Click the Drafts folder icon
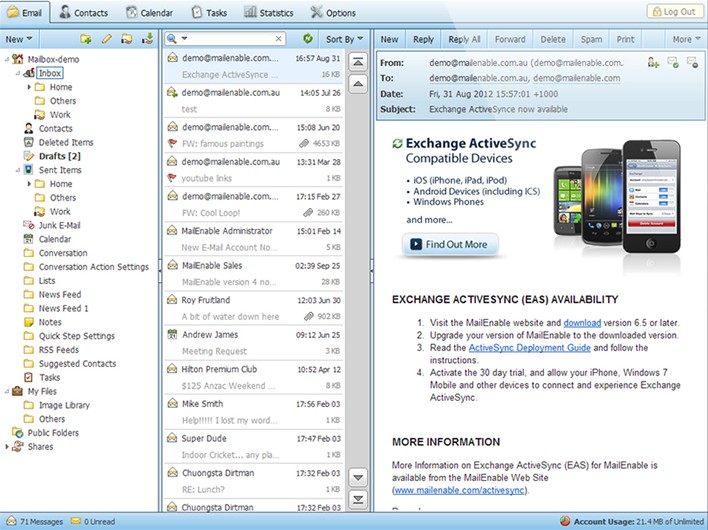 coord(28,156)
